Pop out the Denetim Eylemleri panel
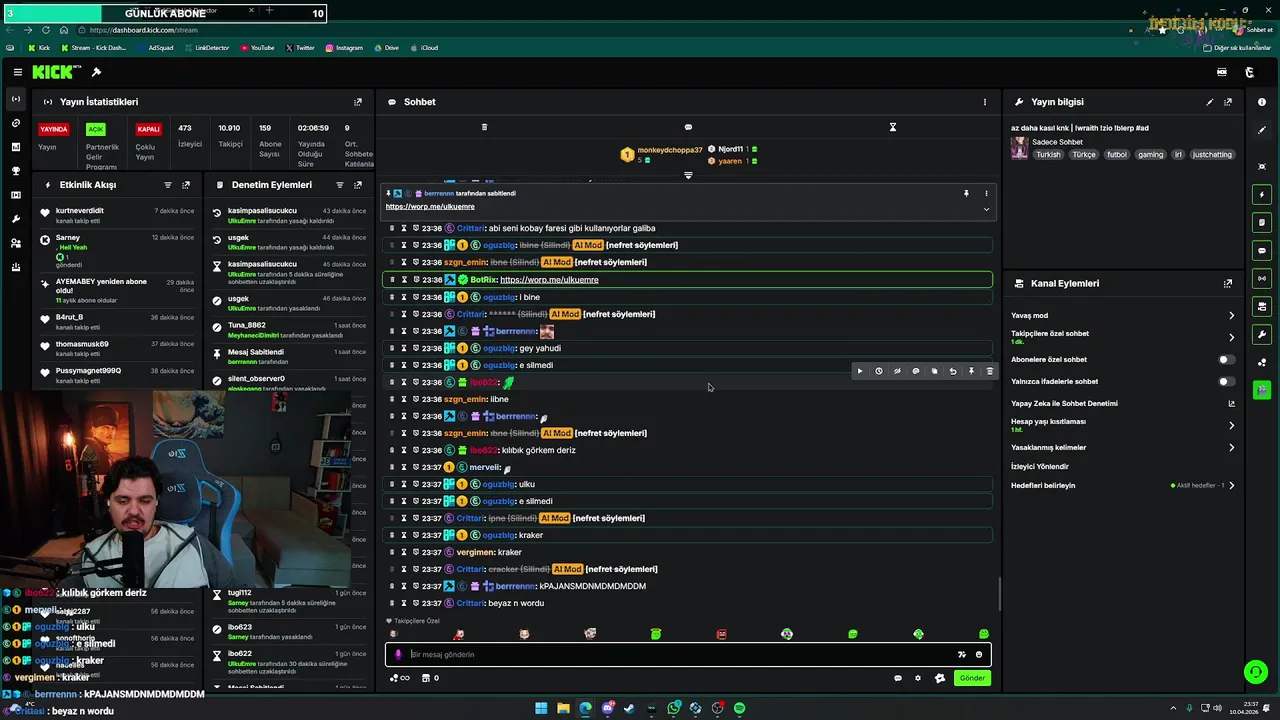The image size is (1280, 720). pos(358,185)
